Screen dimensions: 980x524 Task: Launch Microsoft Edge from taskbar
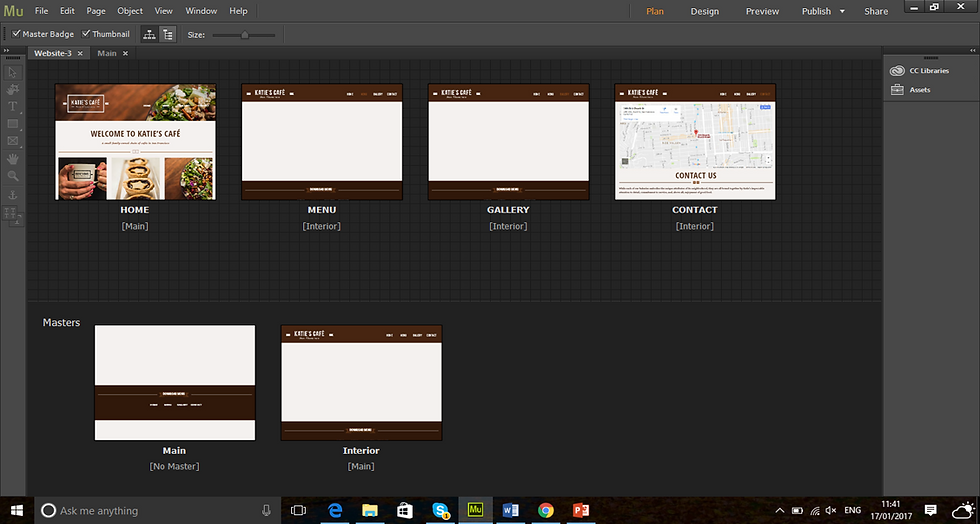click(x=336, y=510)
